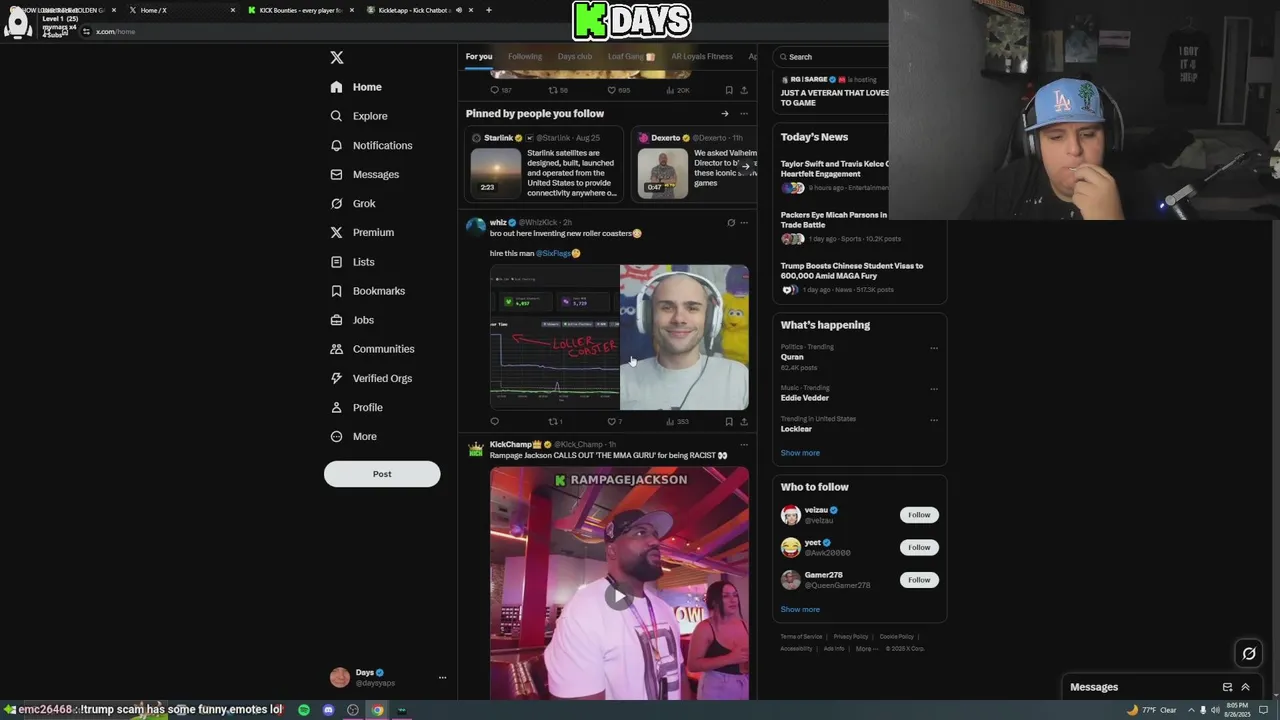Show more under What's happening
The height and width of the screenshot is (720, 1280).
(x=800, y=453)
